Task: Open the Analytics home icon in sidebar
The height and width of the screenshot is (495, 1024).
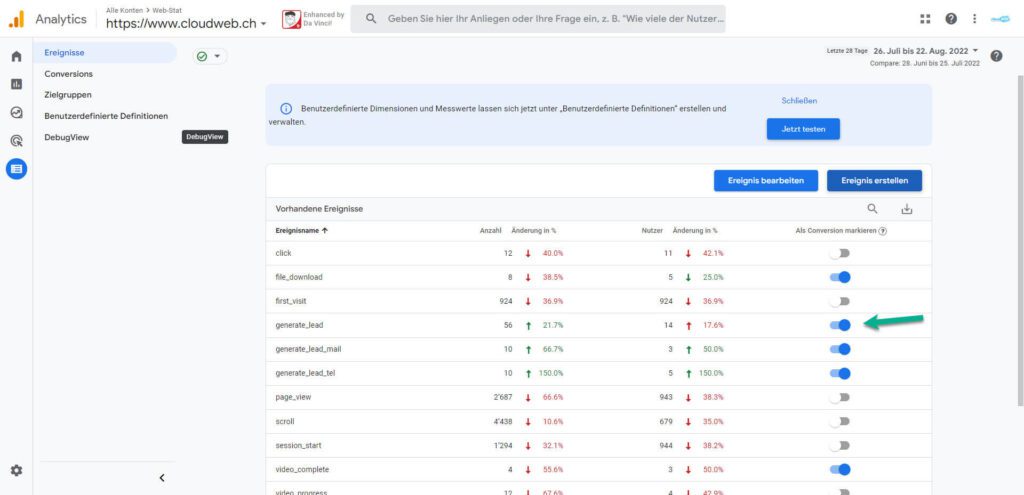Action: (x=16, y=57)
